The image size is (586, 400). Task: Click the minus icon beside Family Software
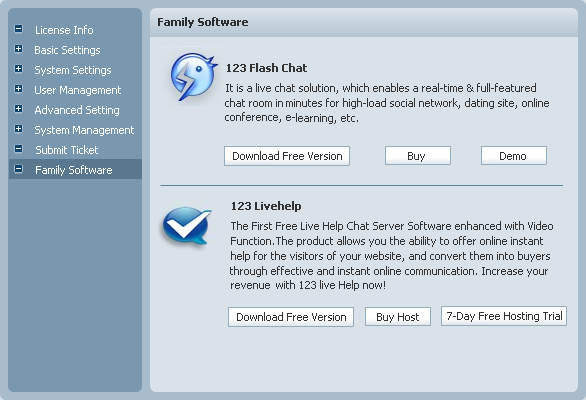(18, 169)
